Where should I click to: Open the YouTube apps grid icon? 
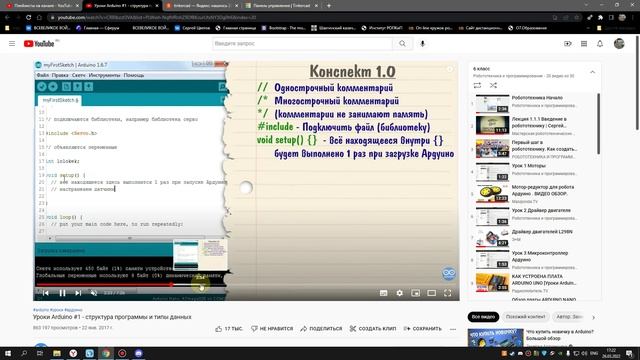tap(584, 44)
